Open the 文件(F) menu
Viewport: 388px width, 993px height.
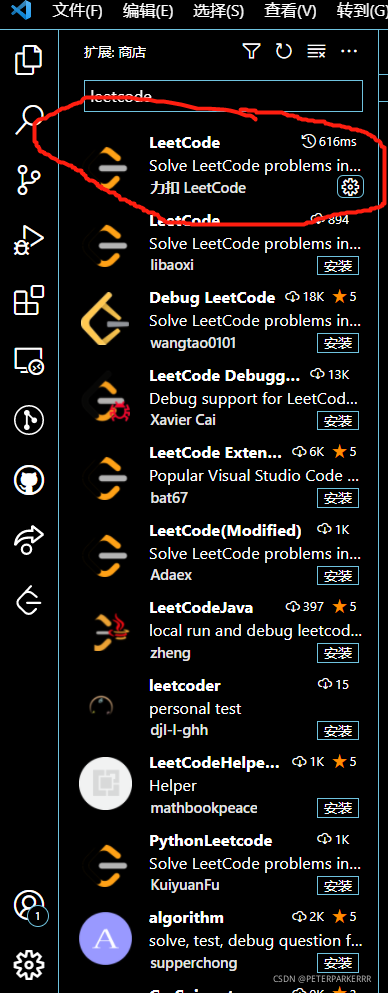[77, 10]
